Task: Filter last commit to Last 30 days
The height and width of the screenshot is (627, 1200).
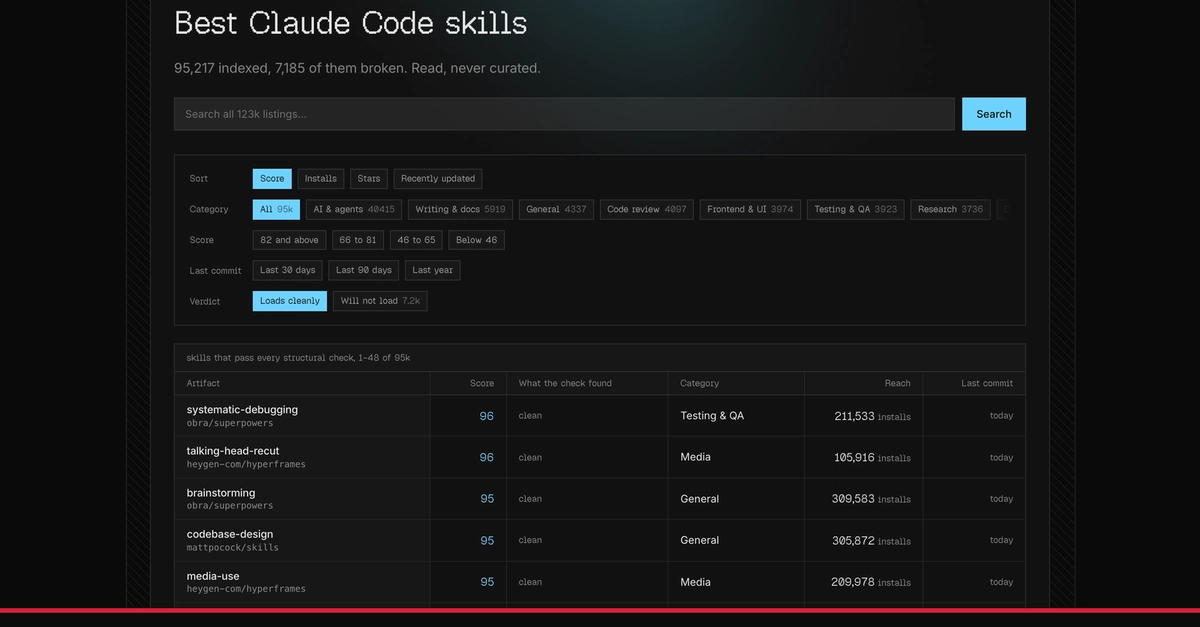Action: pyautogui.click(x=288, y=270)
